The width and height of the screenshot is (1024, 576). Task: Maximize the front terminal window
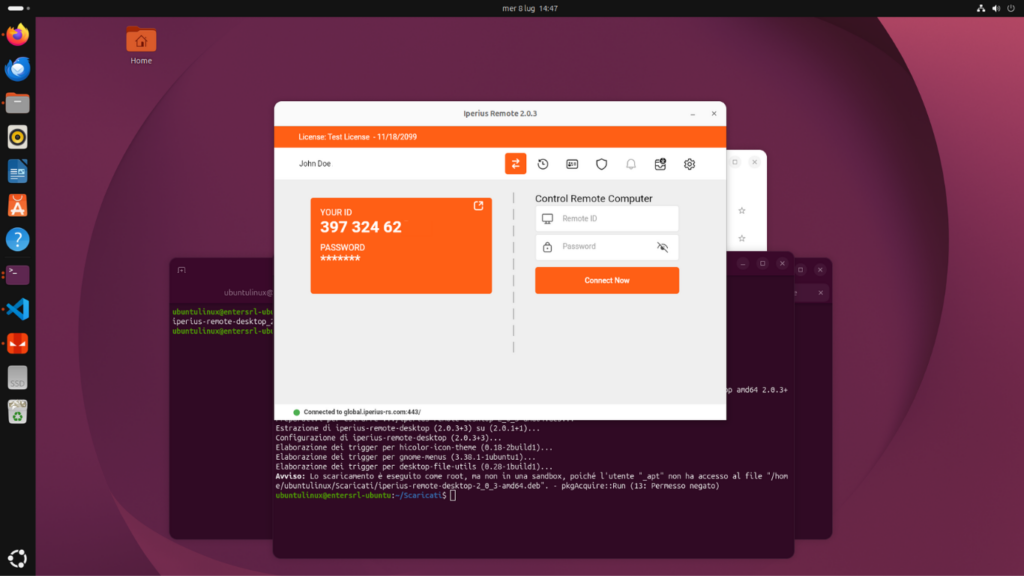click(x=762, y=263)
